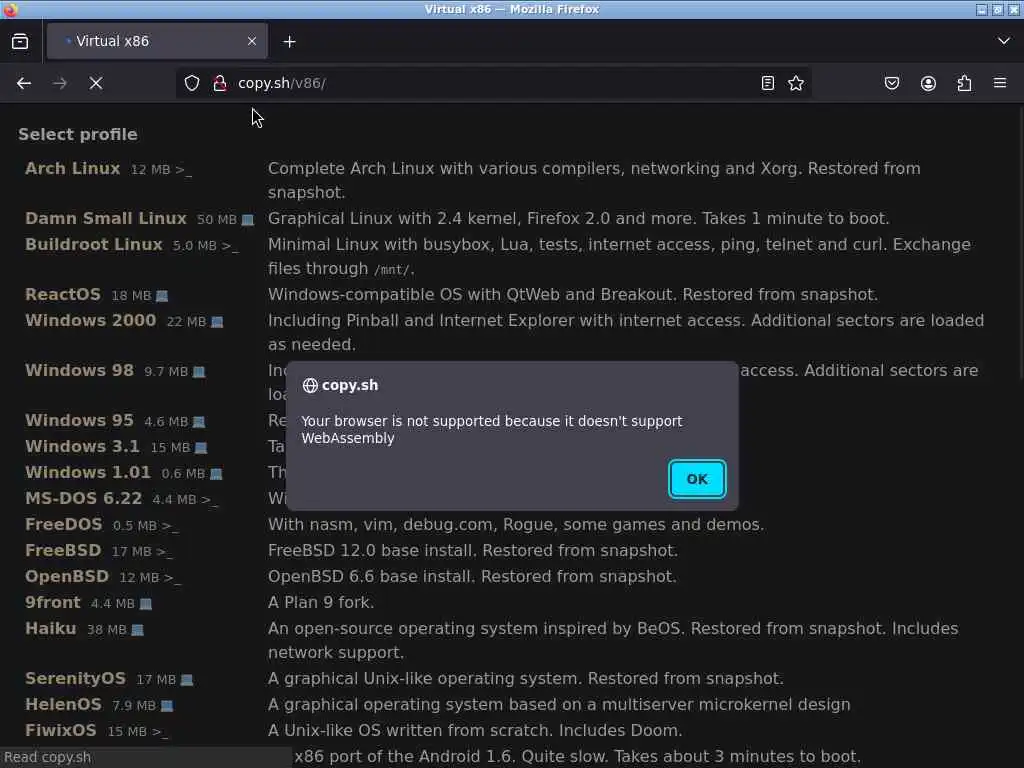
Task: Open the Damn Small Linux profile
Action: point(106,218)
